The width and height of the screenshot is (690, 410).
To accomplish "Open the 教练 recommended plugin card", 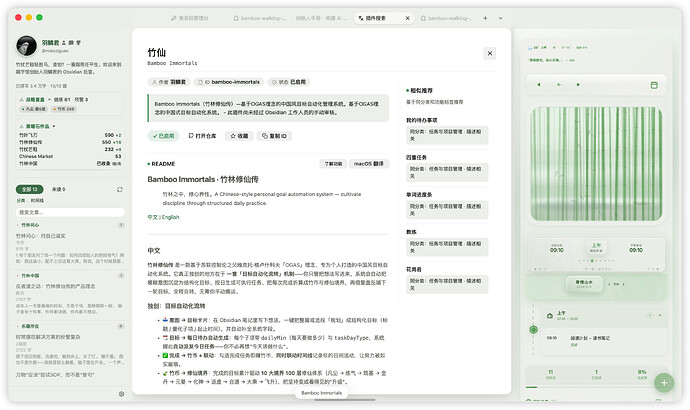I will pyautogui.click(x=447, y=242).
